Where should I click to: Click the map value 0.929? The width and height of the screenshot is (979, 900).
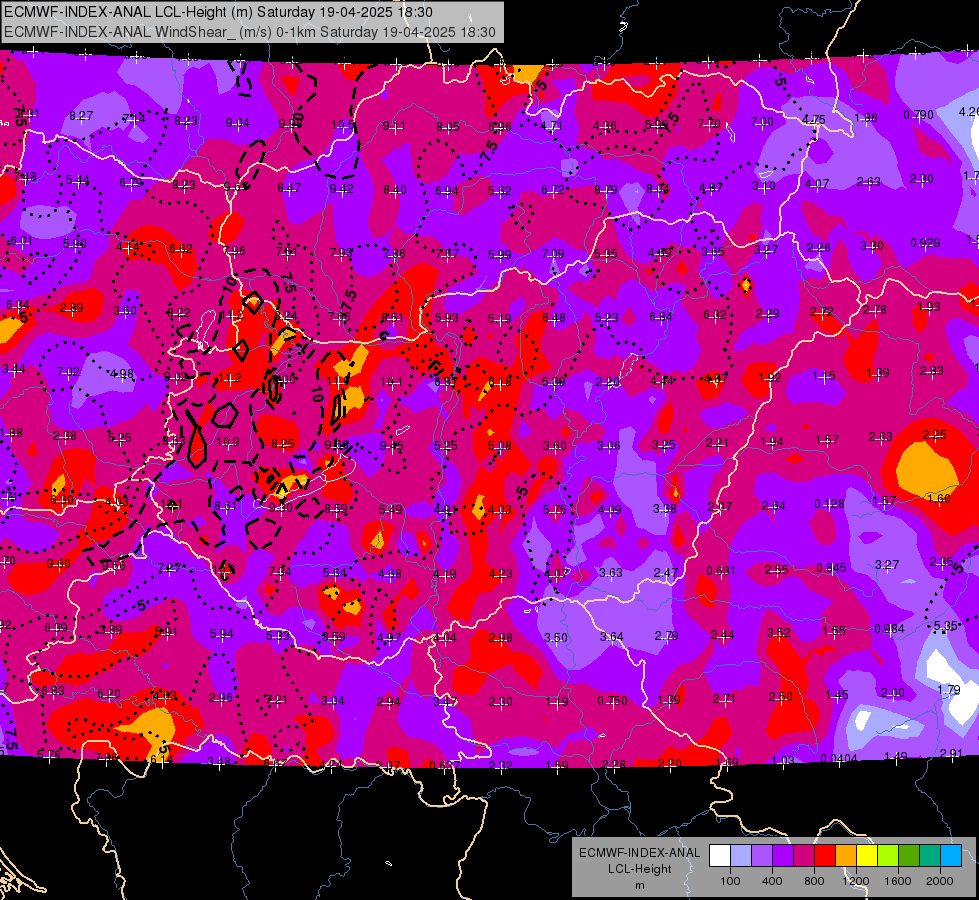tap(925, 243)
